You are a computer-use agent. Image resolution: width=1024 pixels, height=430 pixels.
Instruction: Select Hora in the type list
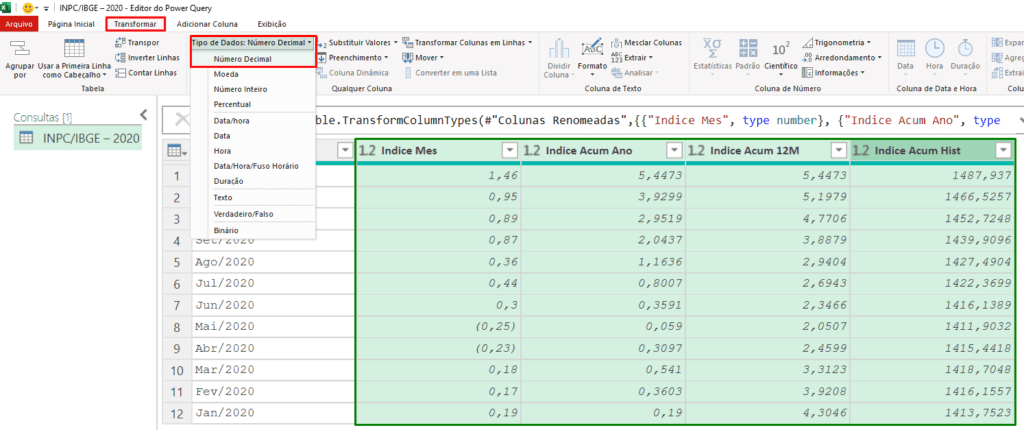(221, 151)
